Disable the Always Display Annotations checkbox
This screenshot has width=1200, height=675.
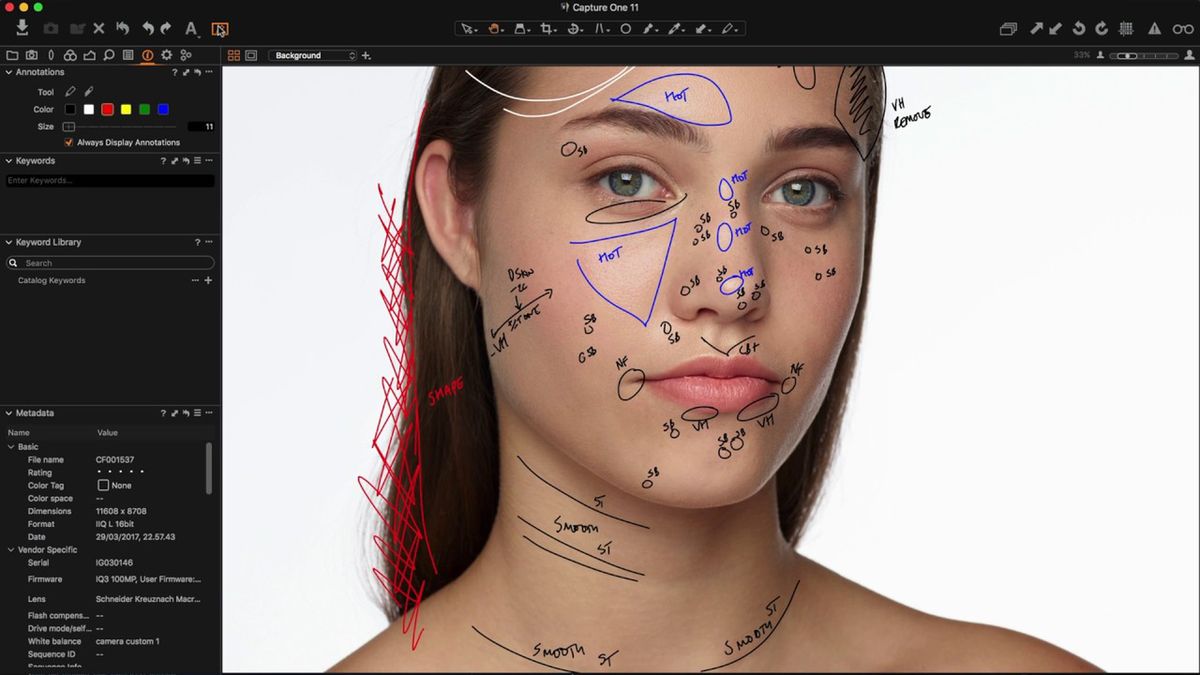(x=69, y=142)
